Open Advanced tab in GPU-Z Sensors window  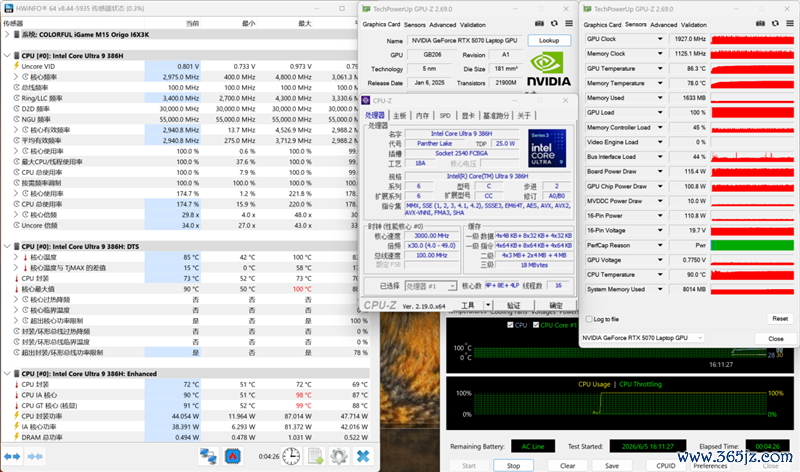pos(663,24)
